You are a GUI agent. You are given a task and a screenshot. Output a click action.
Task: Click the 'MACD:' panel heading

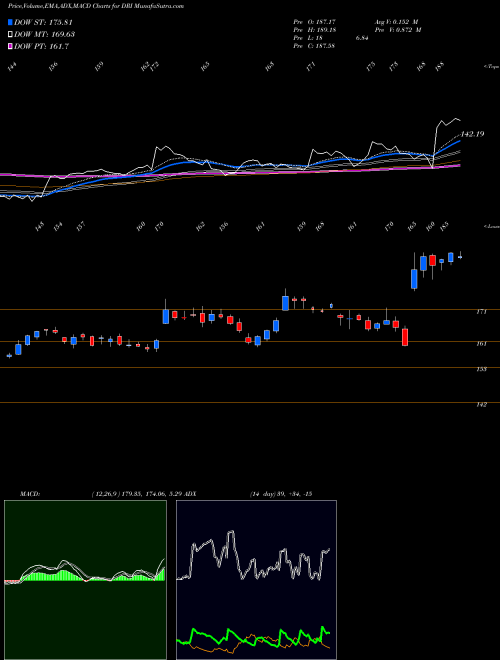[30, 494]
